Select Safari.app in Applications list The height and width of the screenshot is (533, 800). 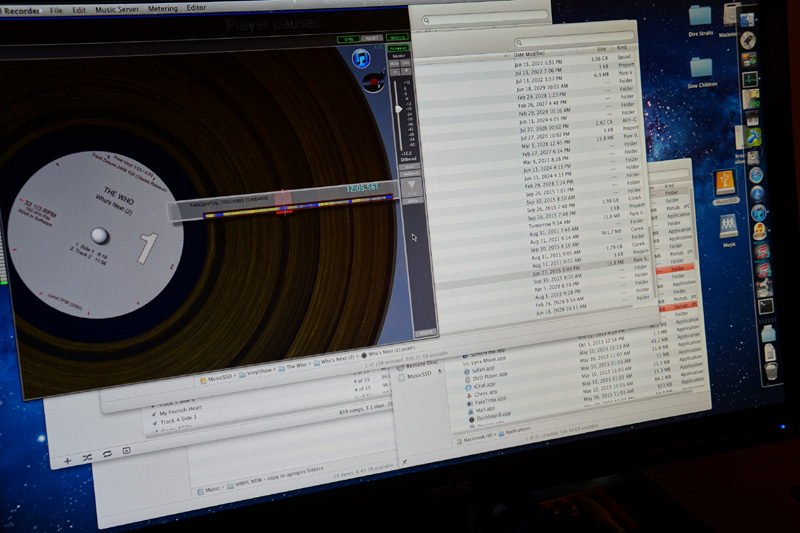[478, 369]
